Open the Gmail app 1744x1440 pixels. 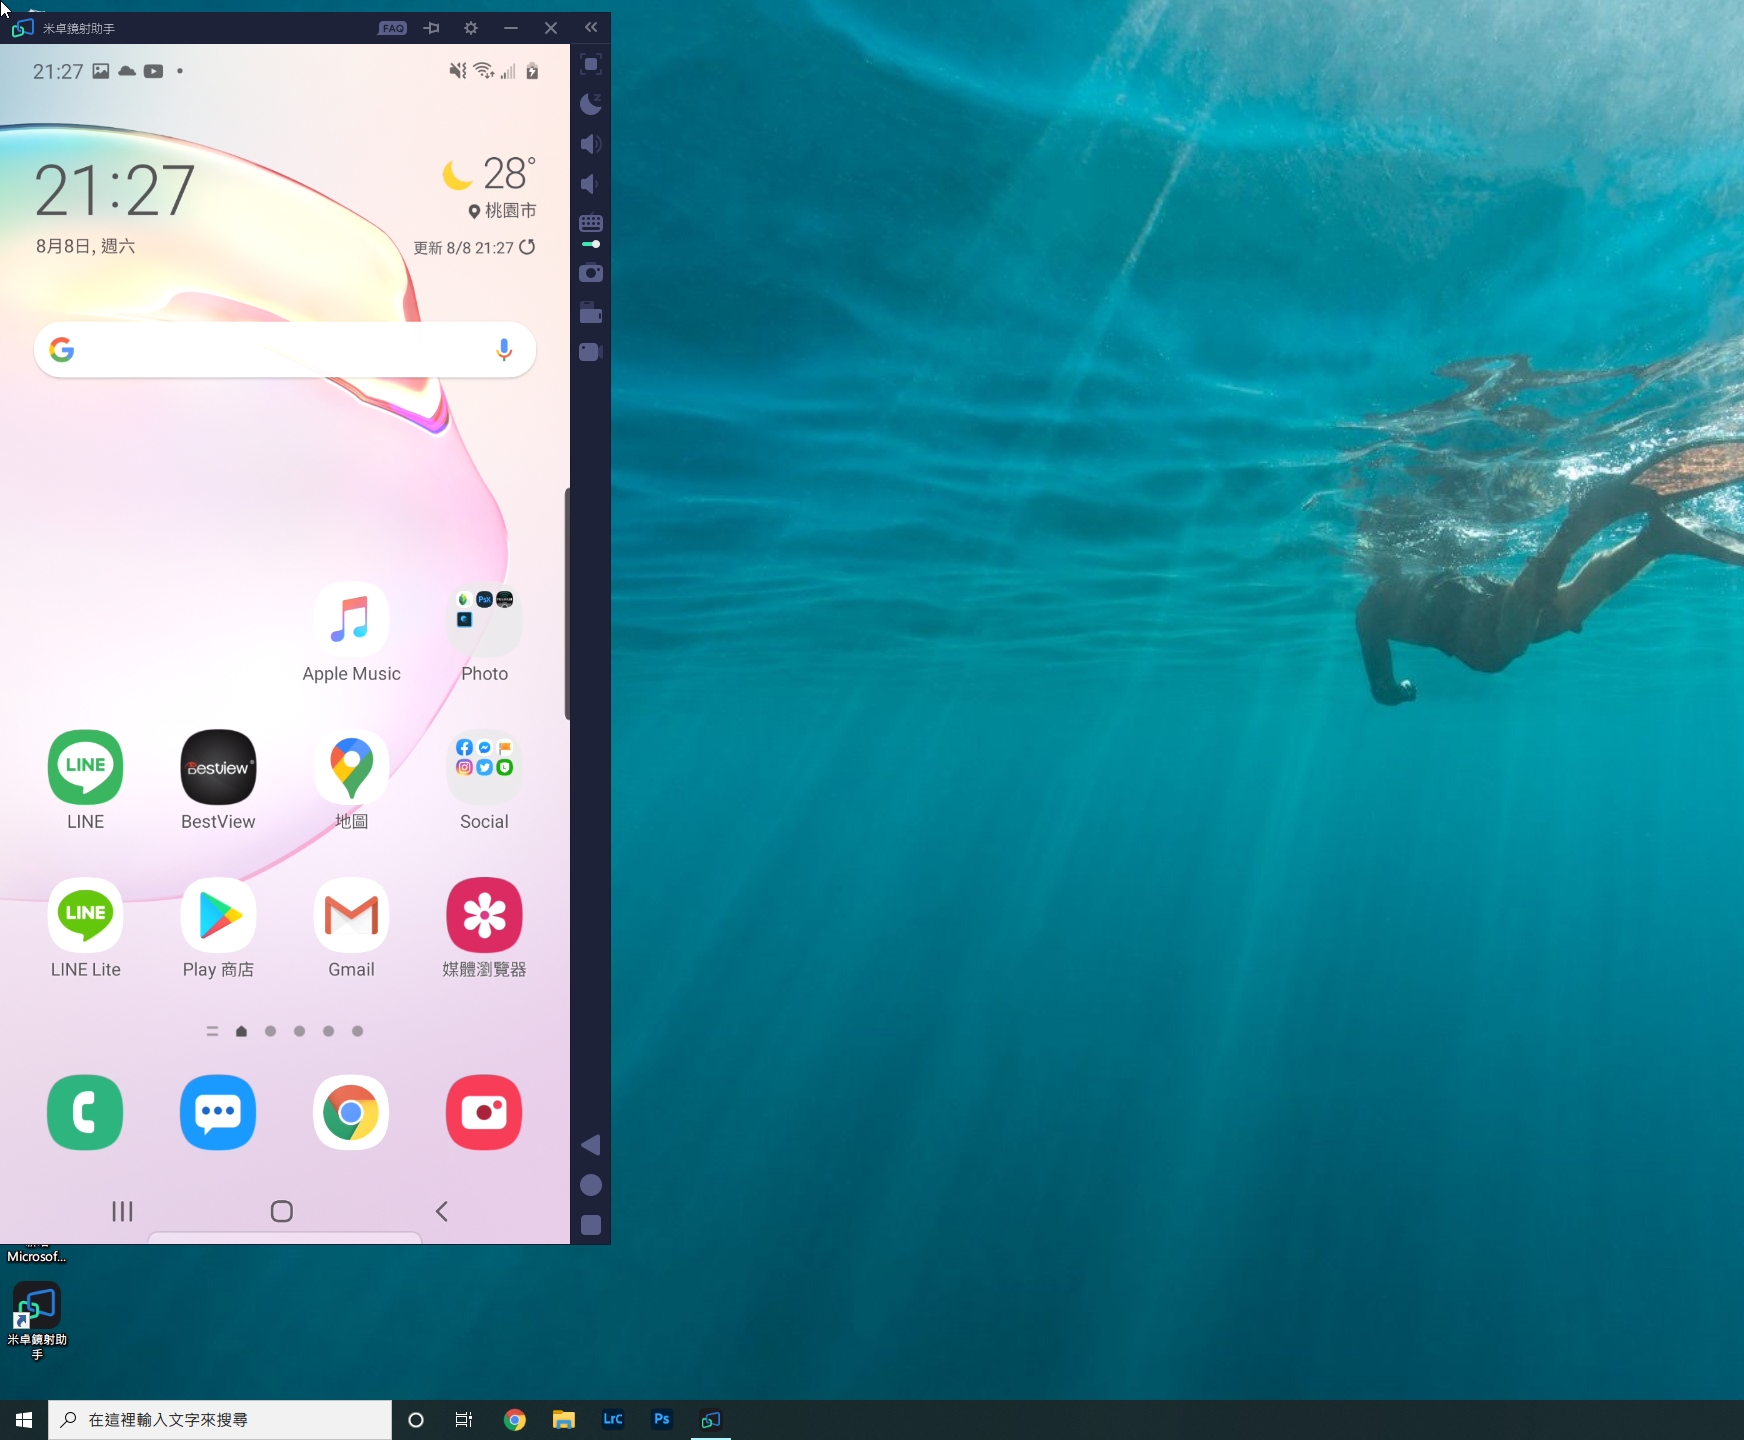pos(351,929)
